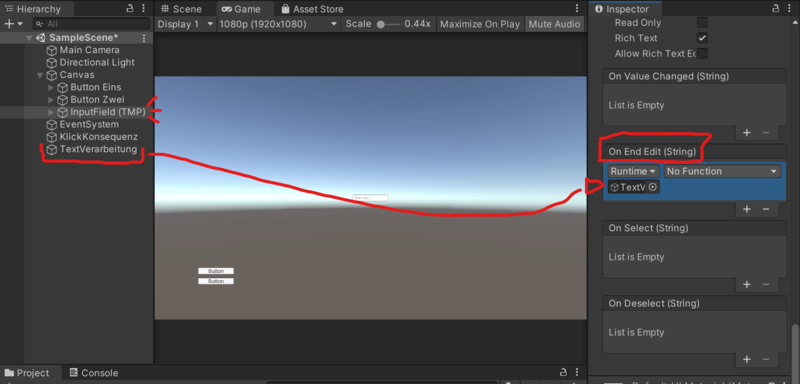
Task: Select Canvas object in Hierarchy
Action: [77, 75]
